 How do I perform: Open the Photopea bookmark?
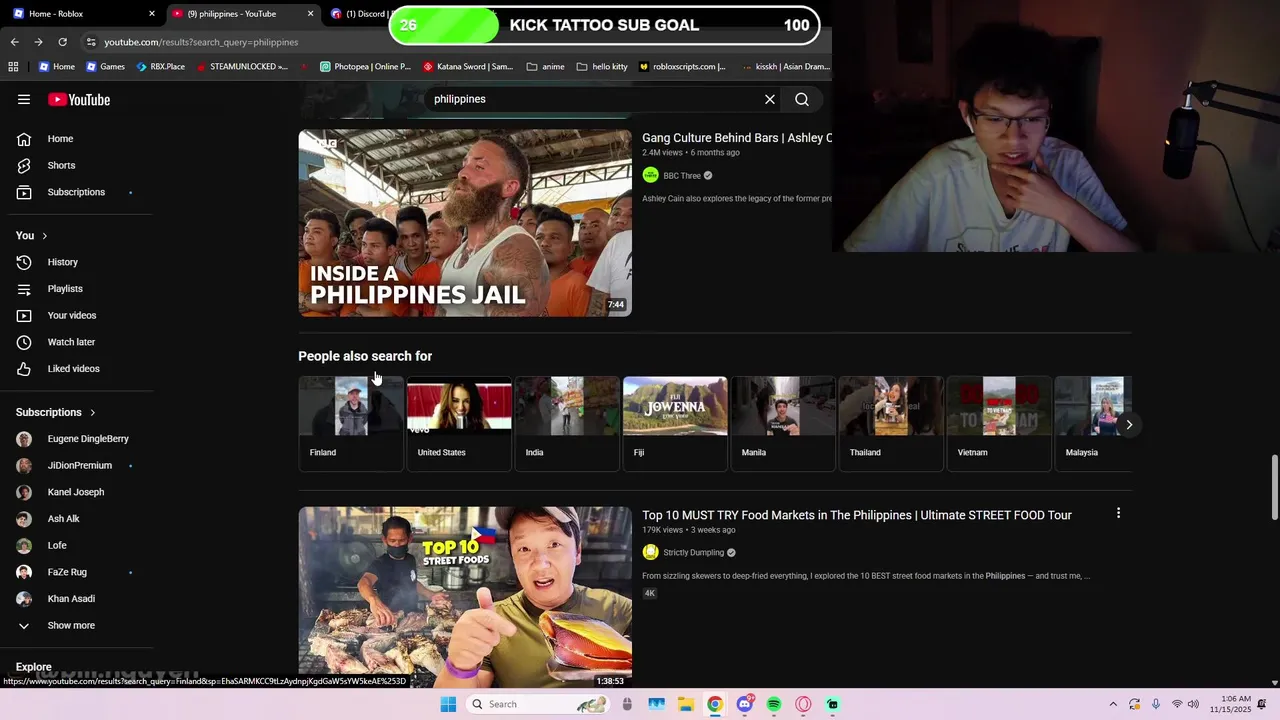[365, 67]
